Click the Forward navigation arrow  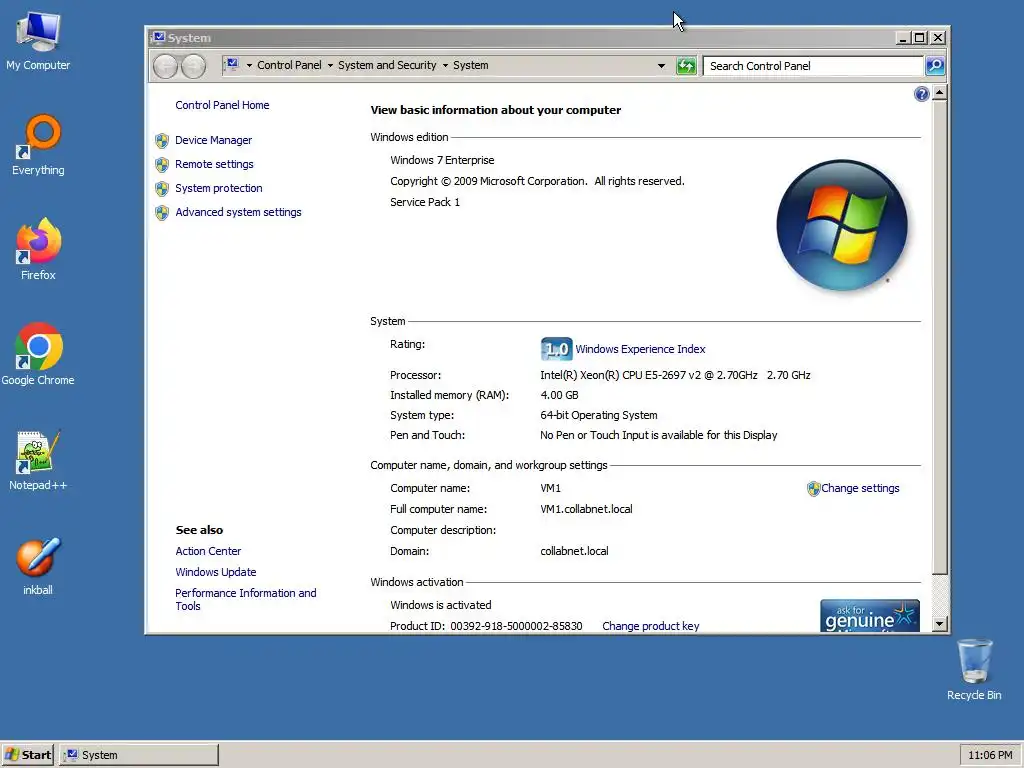click(193, 66)
